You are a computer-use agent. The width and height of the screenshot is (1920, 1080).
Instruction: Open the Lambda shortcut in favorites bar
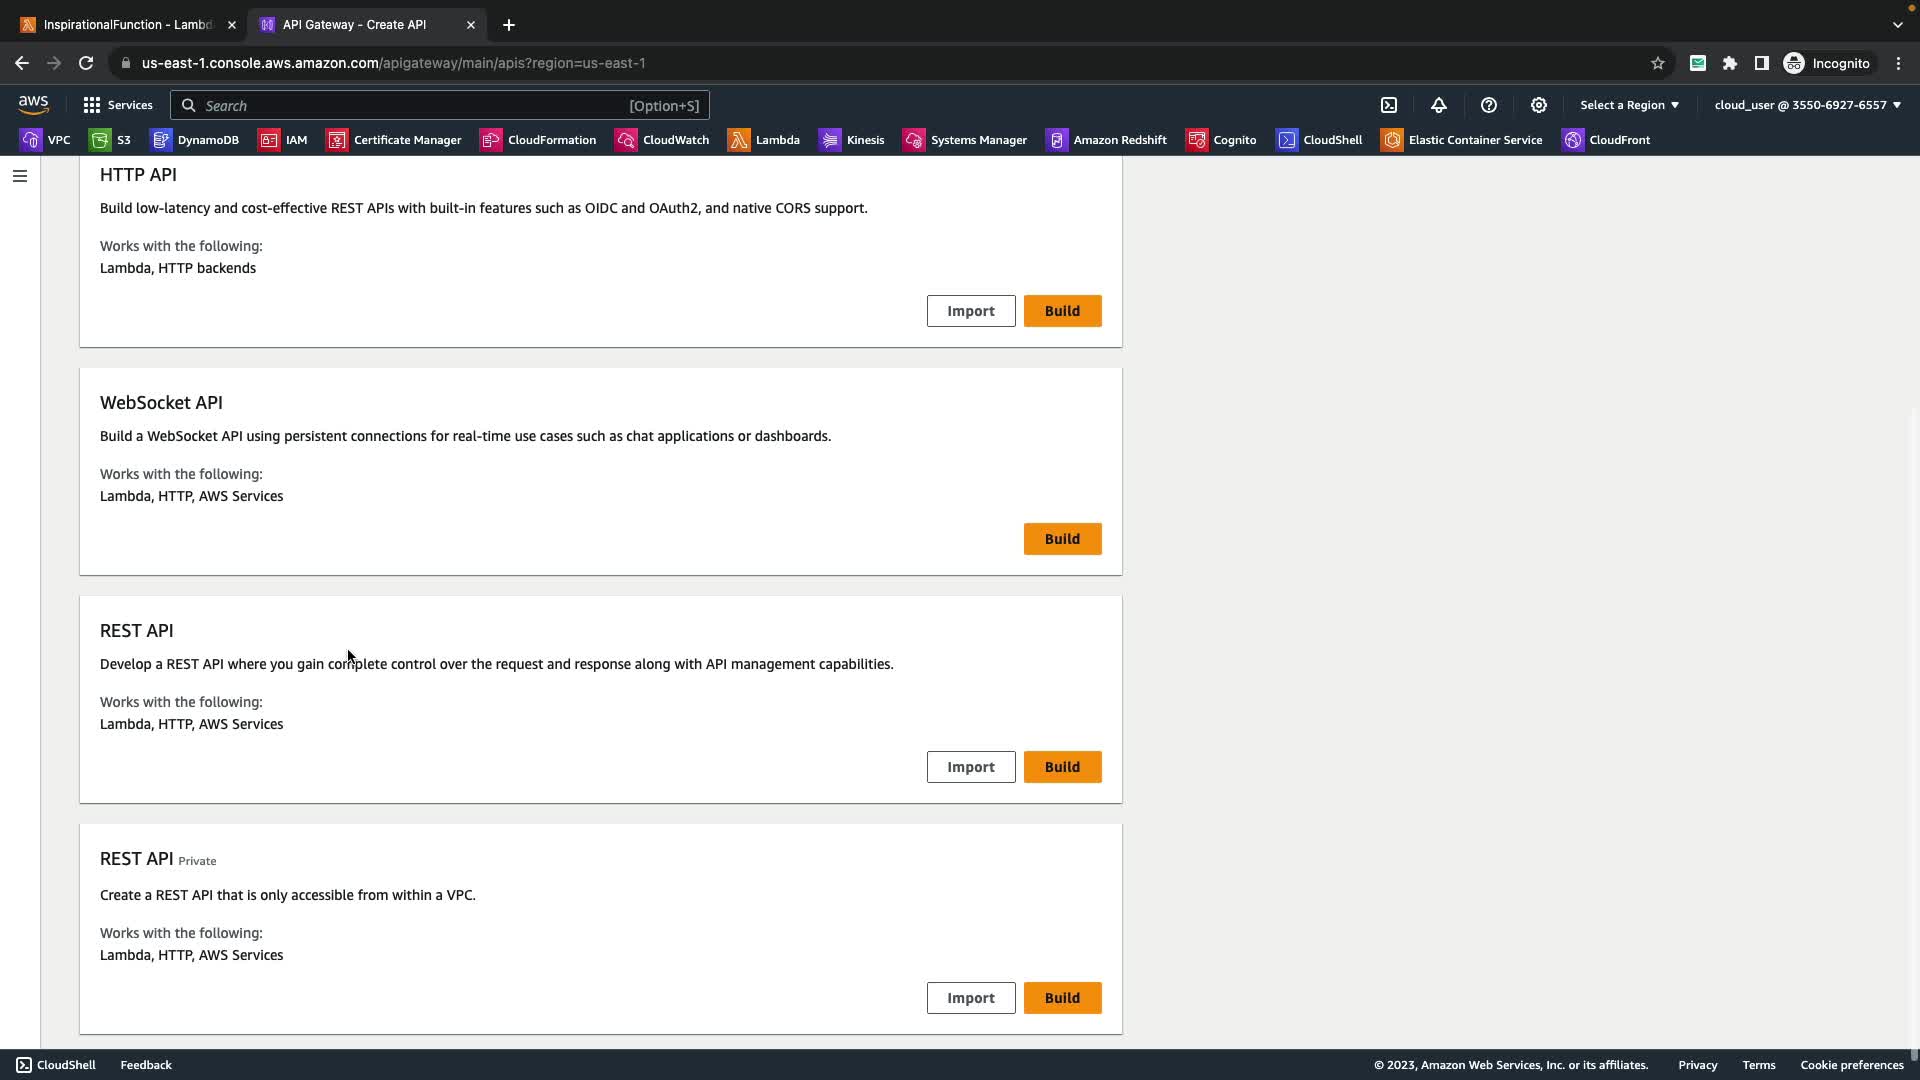764,140
